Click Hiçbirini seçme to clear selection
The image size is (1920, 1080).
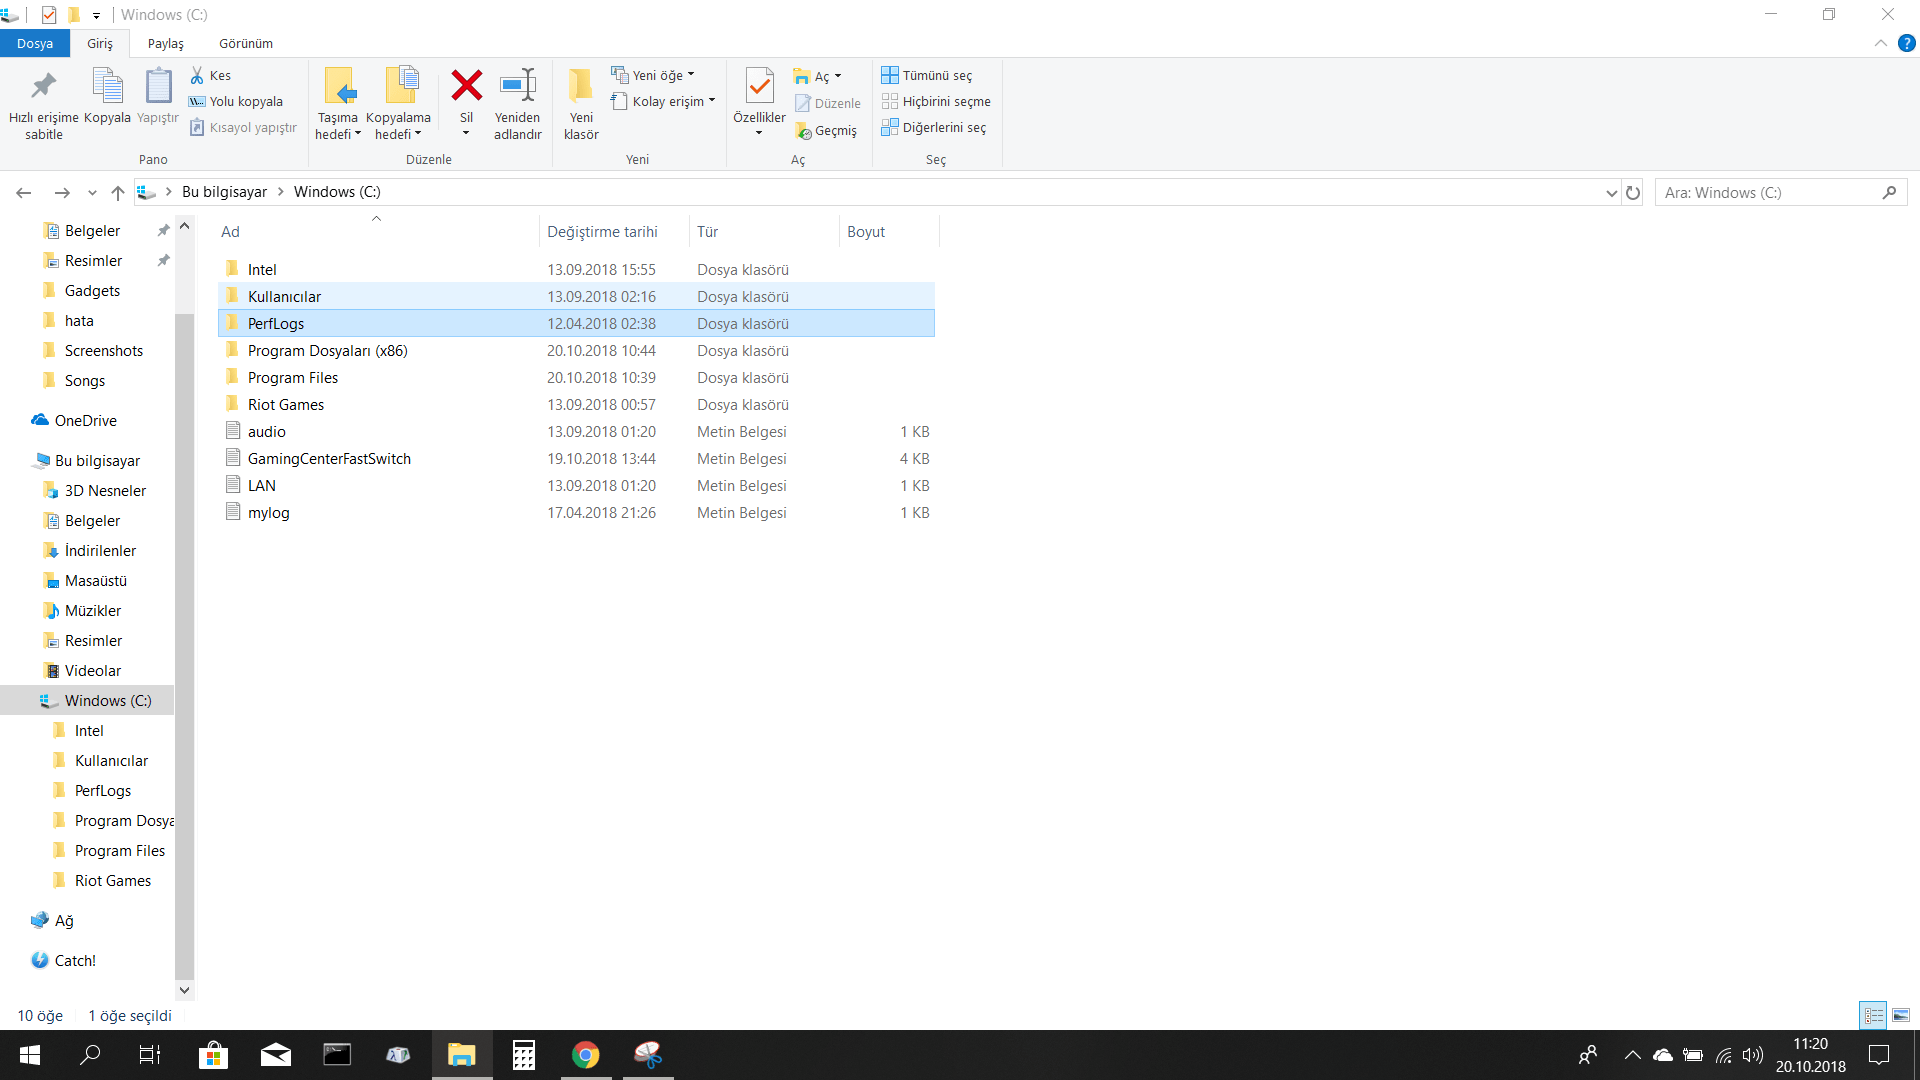point(936,101)
